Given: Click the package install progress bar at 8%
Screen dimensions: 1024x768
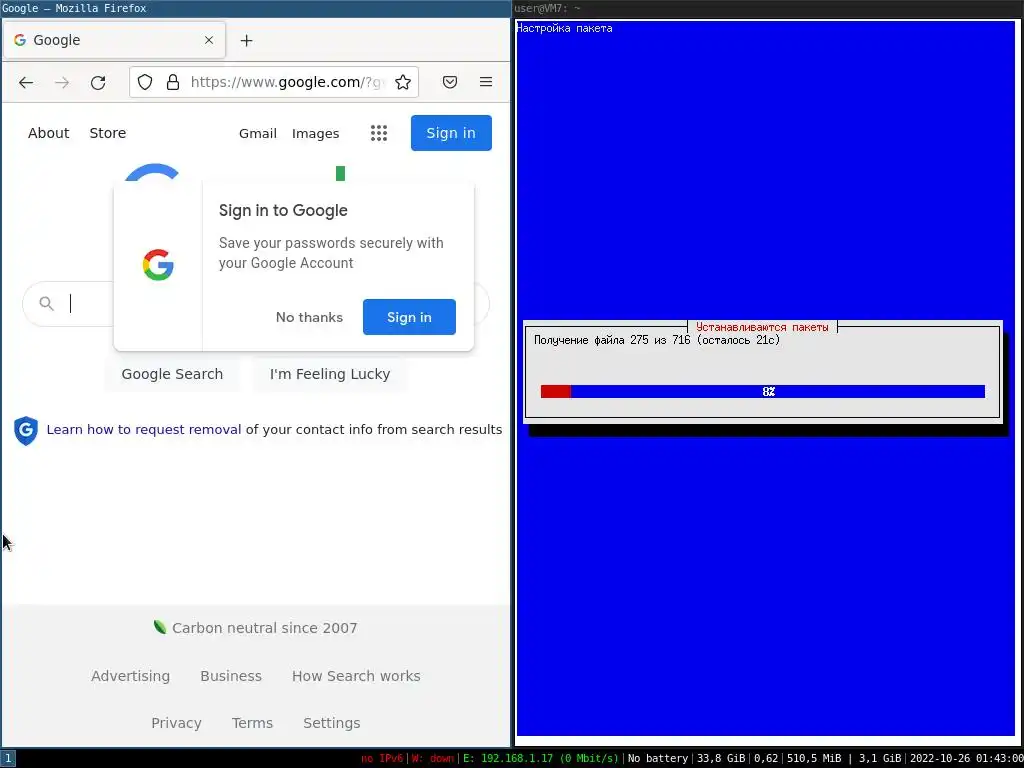Looking at the screenshot, I should [763, 392].
